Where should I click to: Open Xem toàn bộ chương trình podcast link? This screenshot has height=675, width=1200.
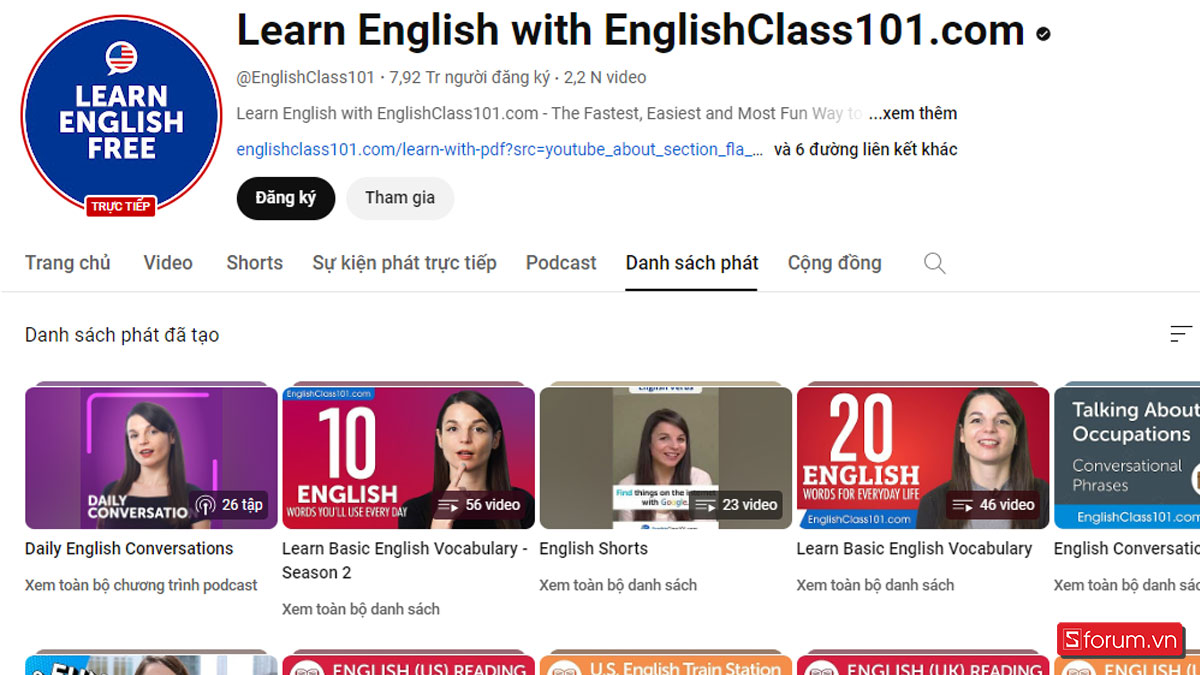[141, 585]
